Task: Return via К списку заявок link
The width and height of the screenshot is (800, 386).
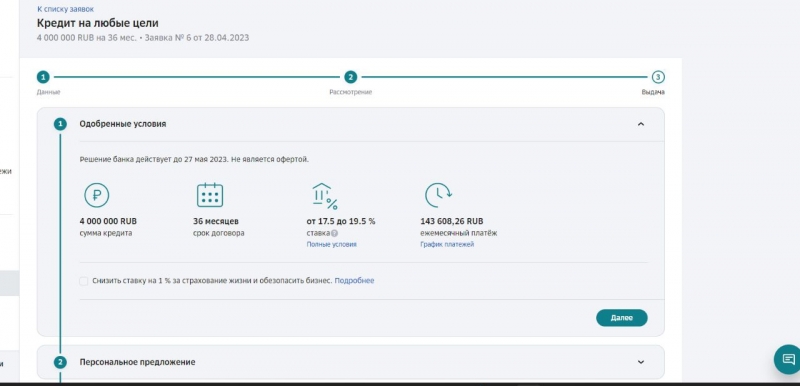Action: [65, 9]
